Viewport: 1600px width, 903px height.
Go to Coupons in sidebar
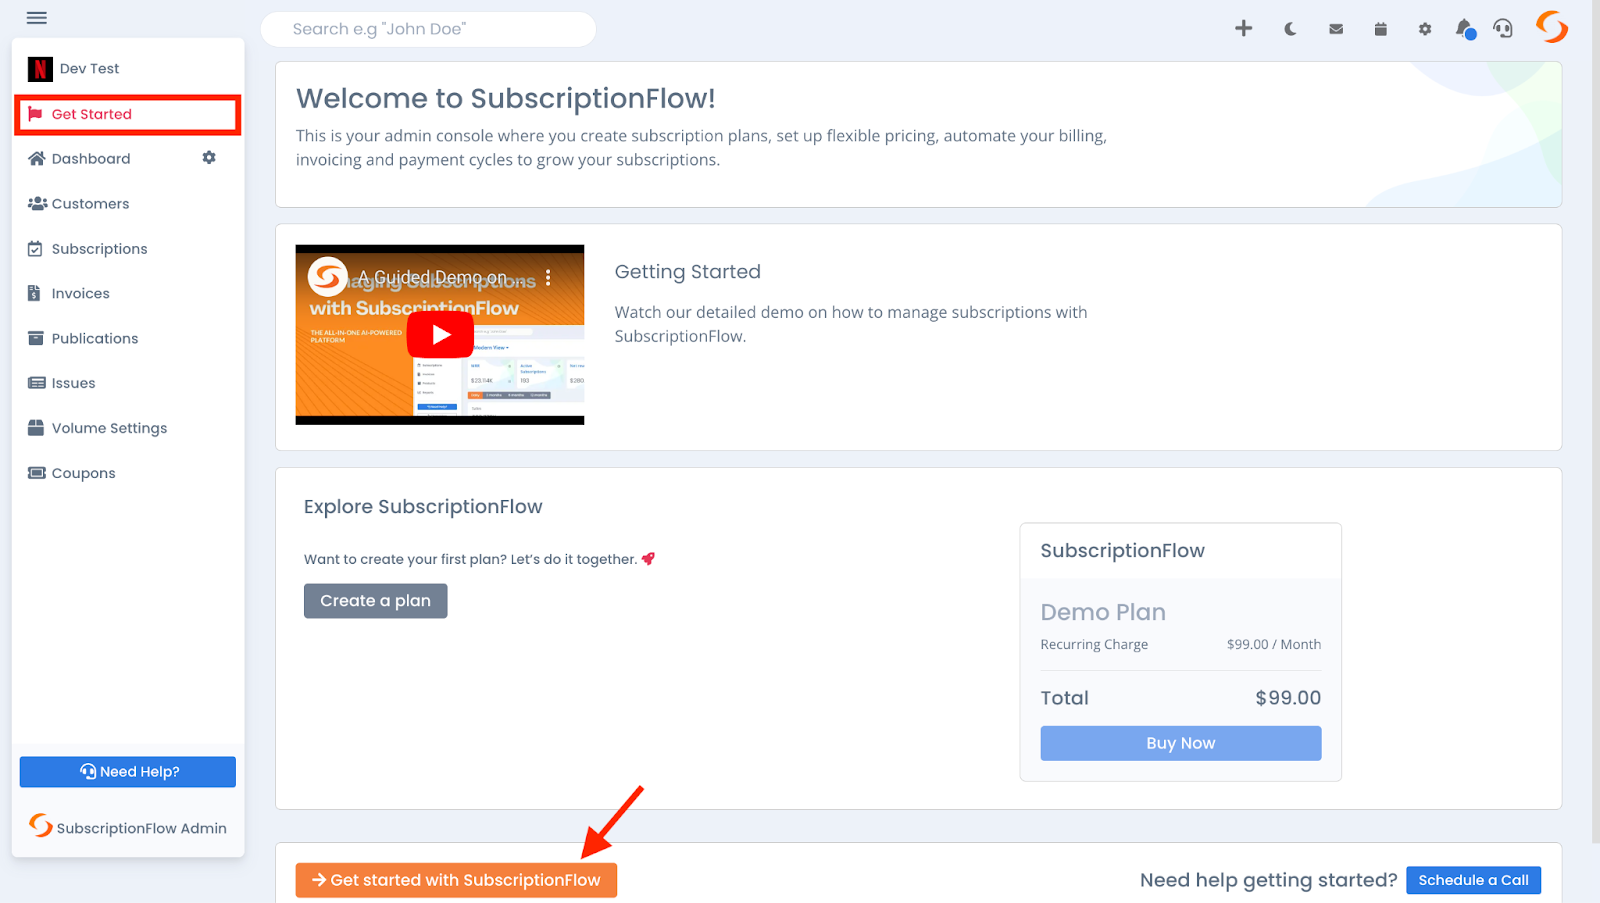tap(128, 473)
